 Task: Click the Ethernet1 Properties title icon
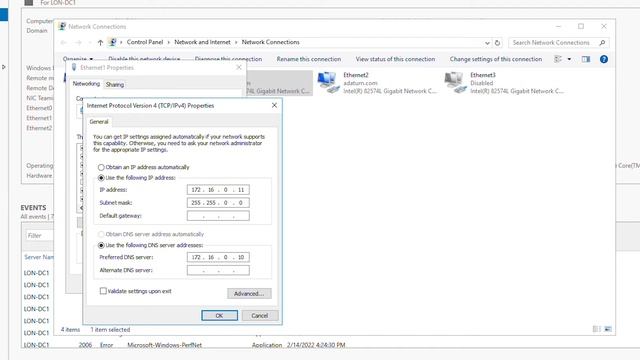pos(74,67)
